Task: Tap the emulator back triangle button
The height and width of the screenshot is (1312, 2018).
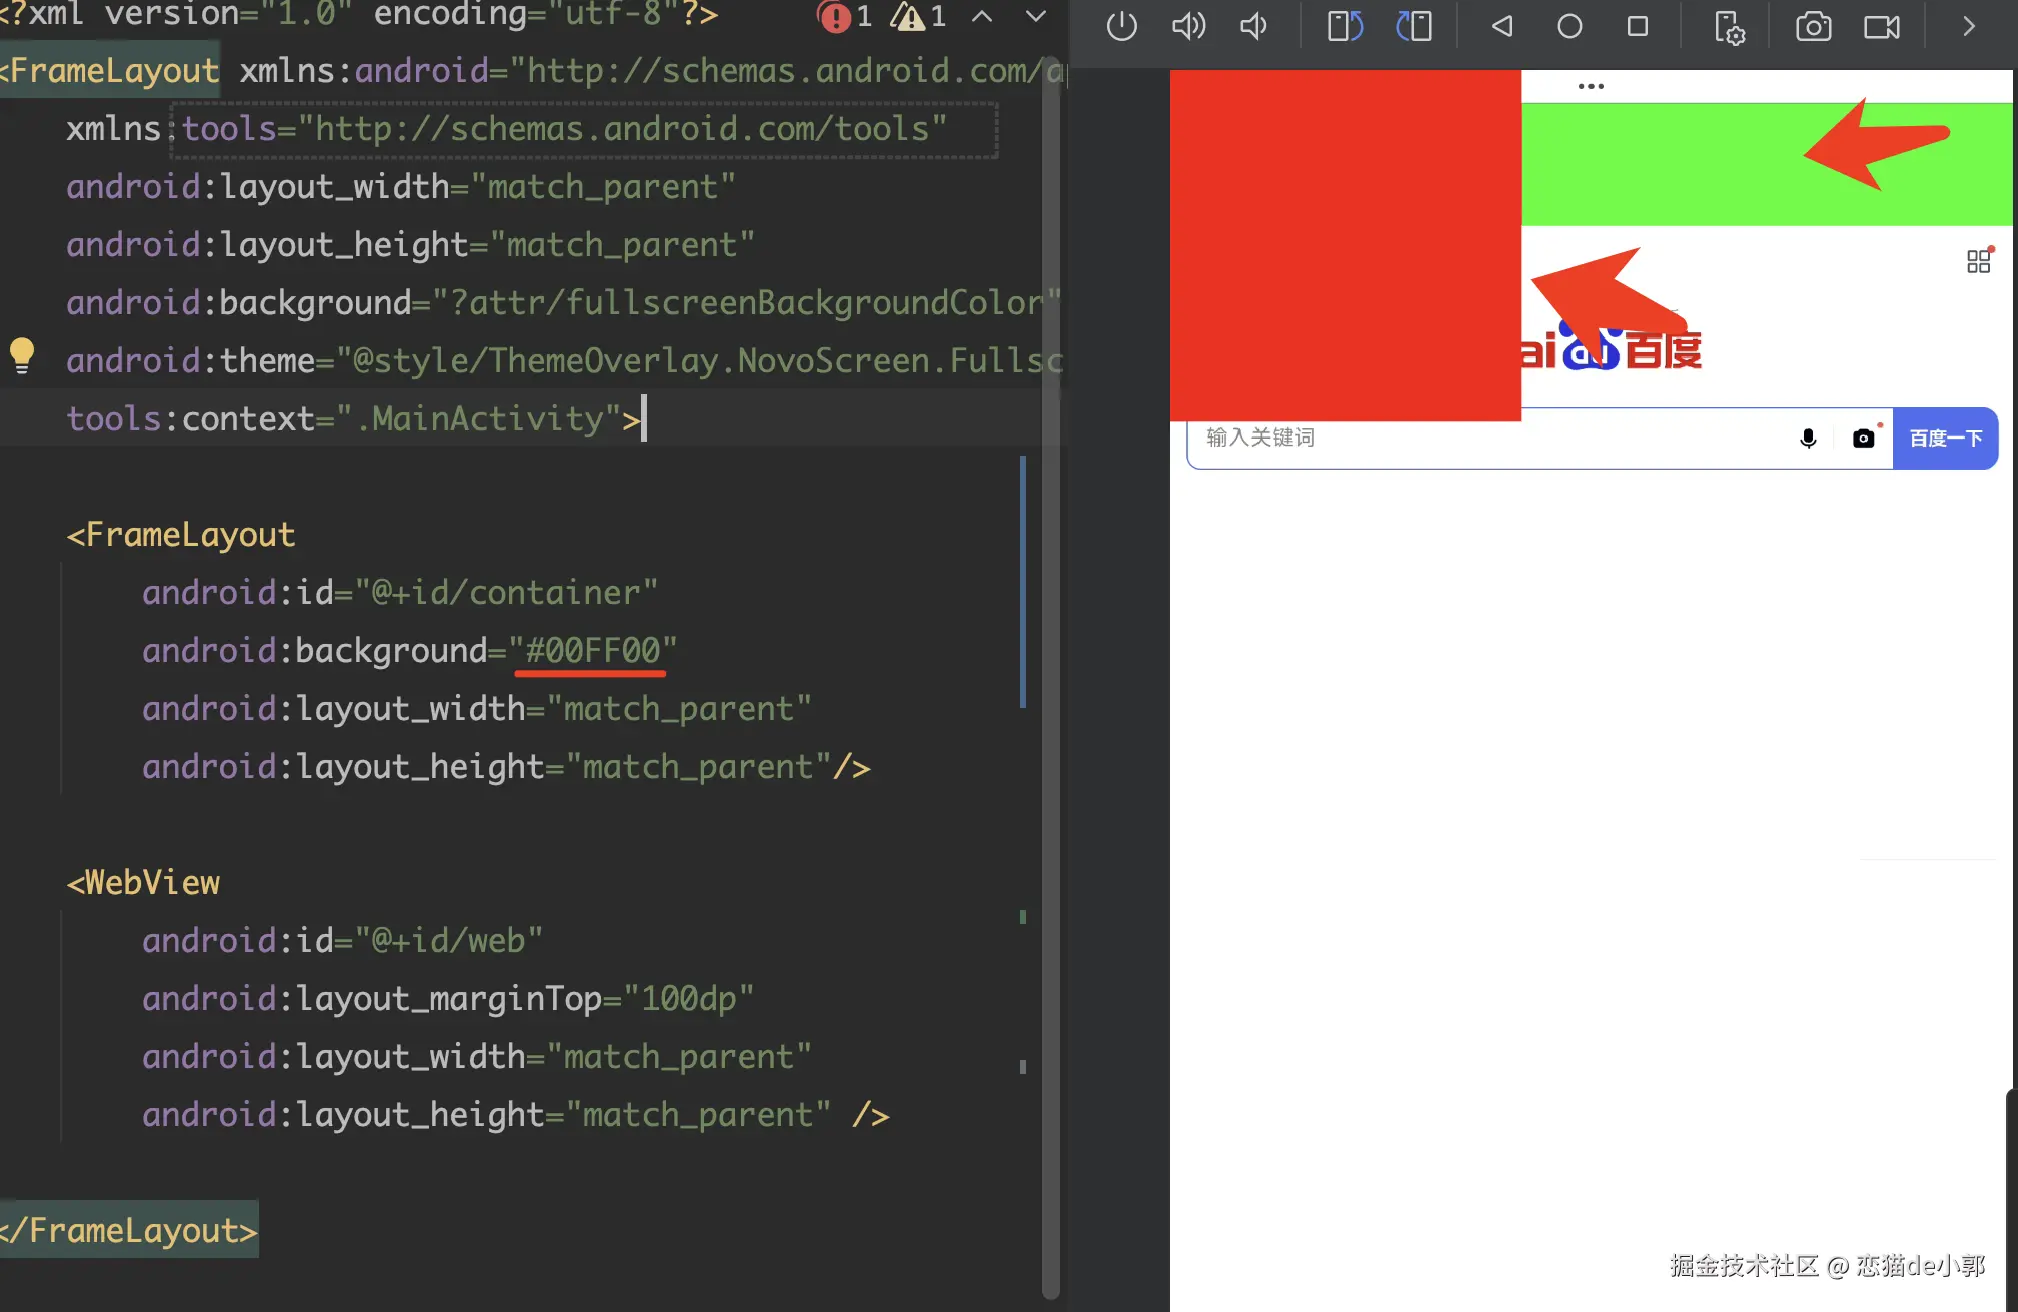Action: coord(1501,26)
